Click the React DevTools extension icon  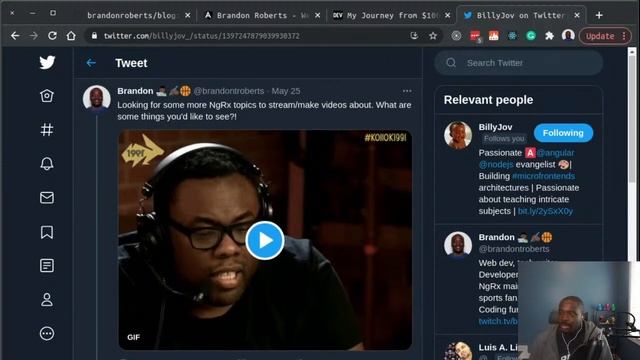512,36
